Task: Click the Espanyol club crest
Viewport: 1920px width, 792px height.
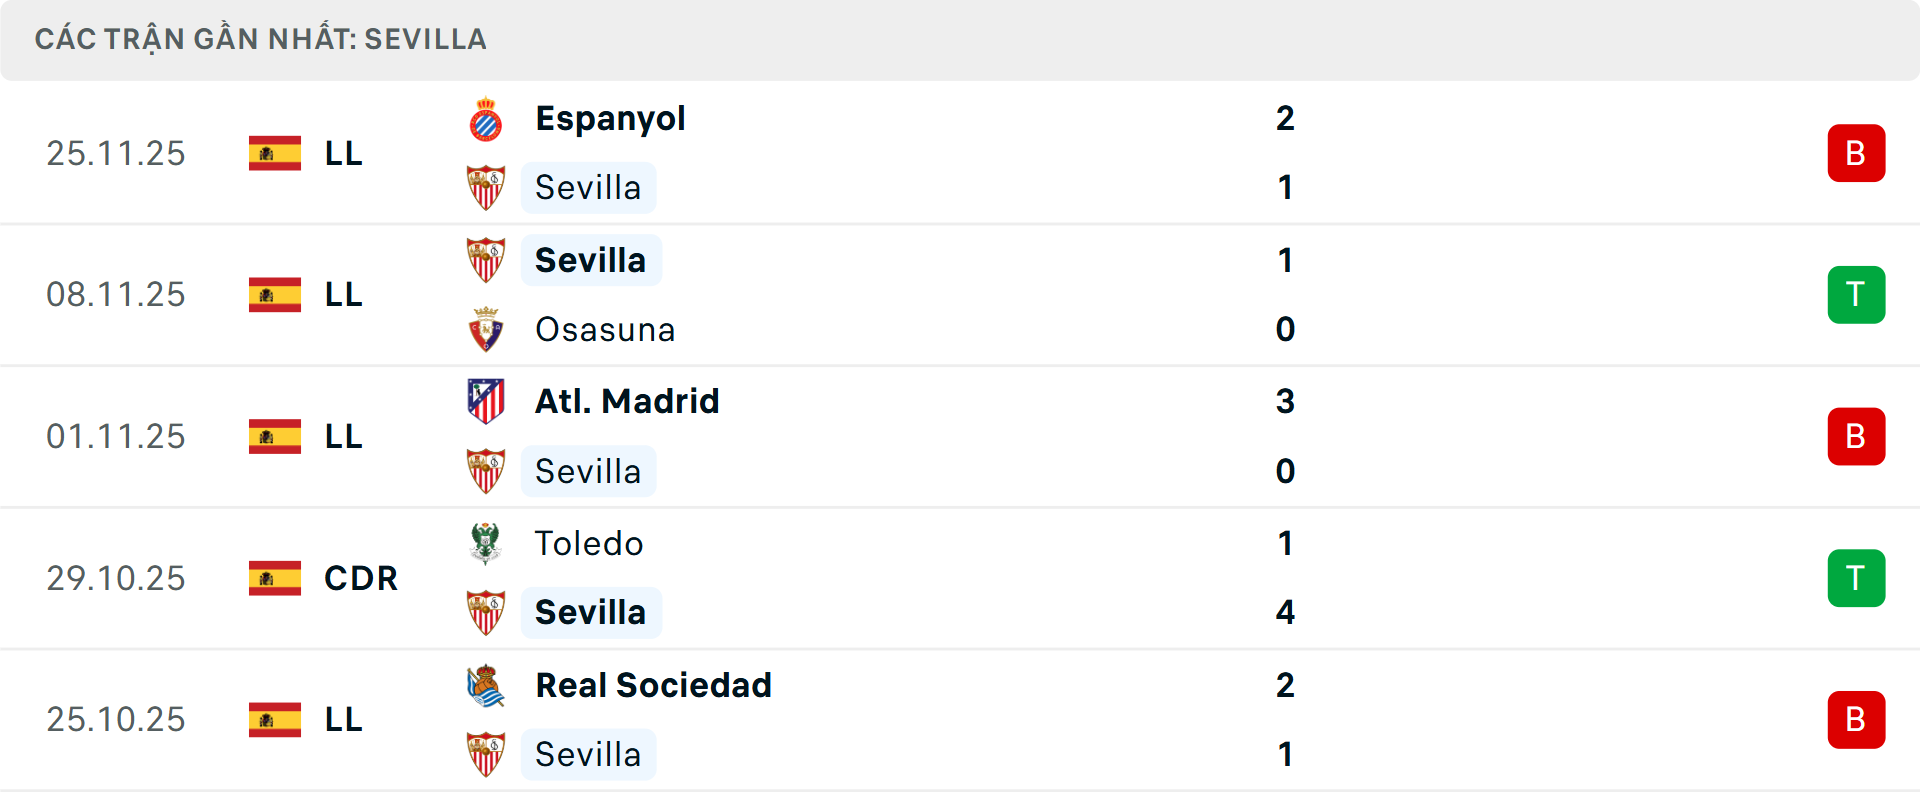Action: [x=486, y=117]
